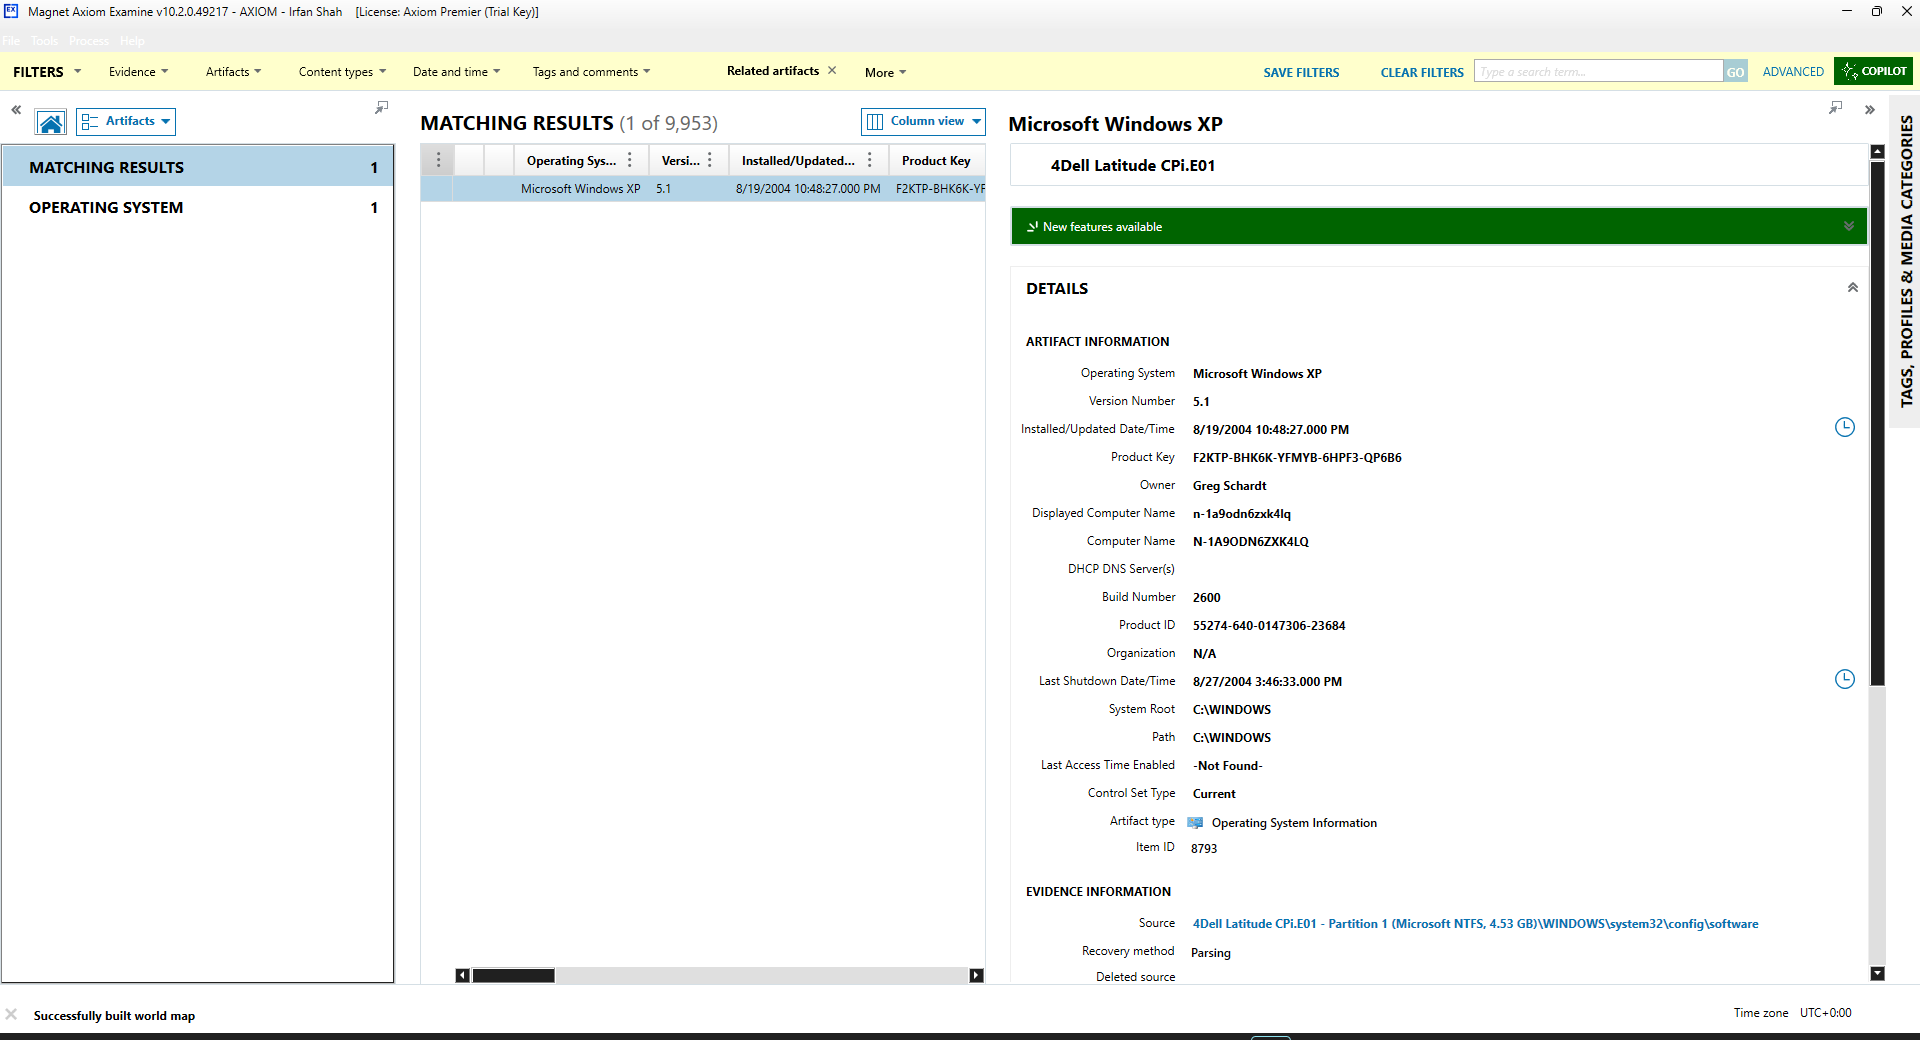Click Recovery method value Parsing
1920x1040 pixels.
click(x=1210, y=953)
